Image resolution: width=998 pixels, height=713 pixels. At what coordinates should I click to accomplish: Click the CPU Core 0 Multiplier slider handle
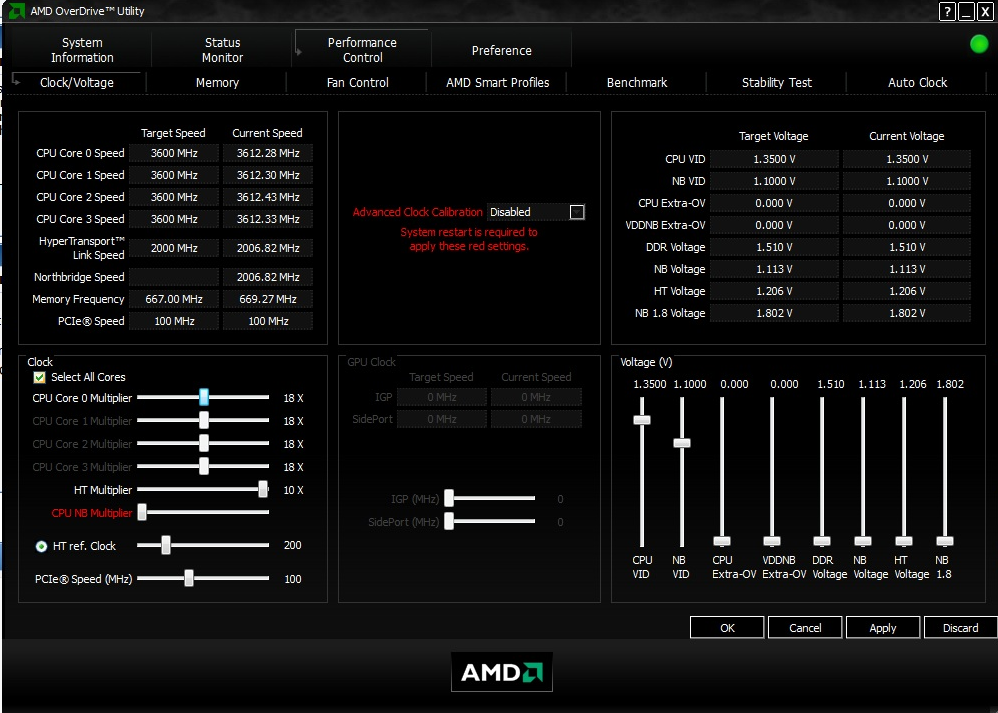[204, 397]
